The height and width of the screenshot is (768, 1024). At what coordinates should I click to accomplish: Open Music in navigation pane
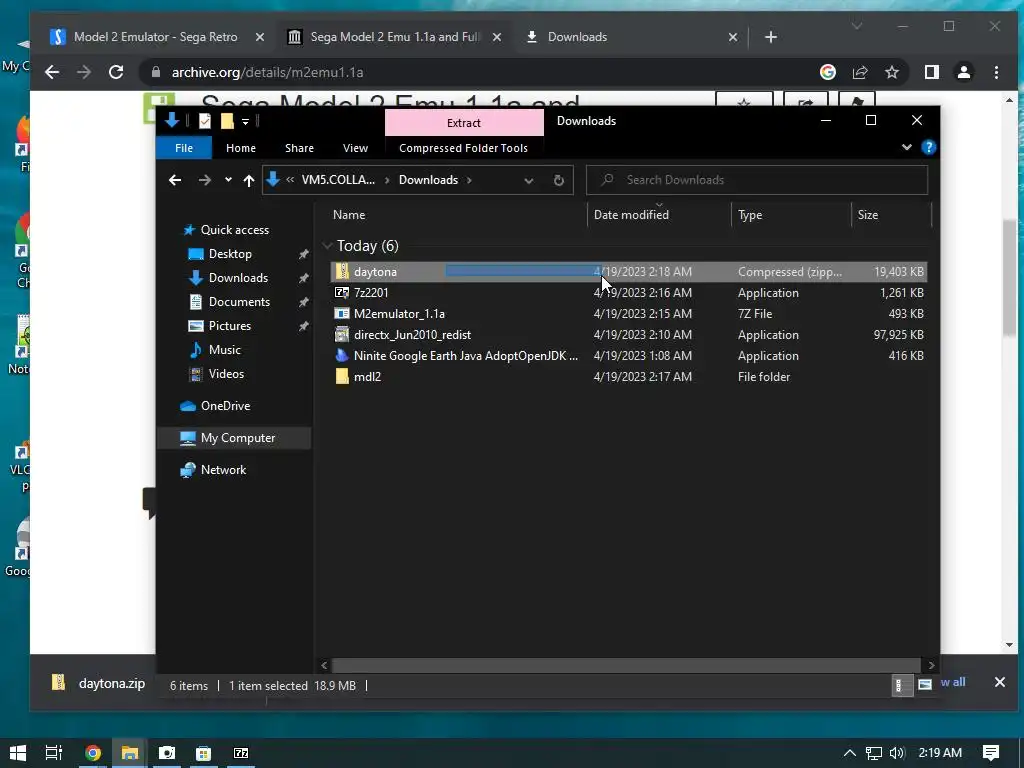click(225, 350)
